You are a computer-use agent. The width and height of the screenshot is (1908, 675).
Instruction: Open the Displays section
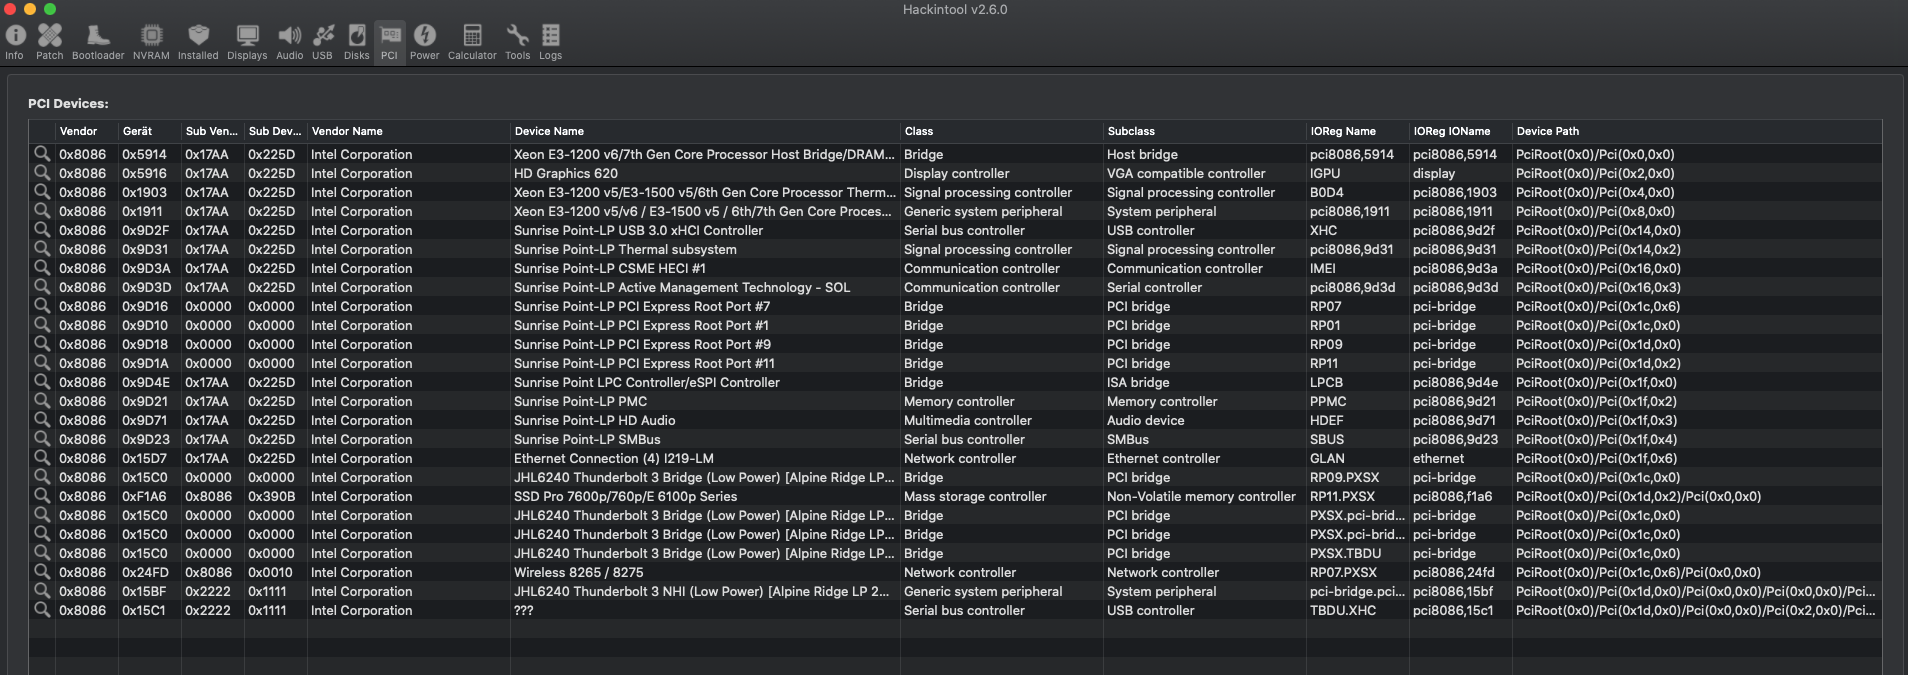247,42
